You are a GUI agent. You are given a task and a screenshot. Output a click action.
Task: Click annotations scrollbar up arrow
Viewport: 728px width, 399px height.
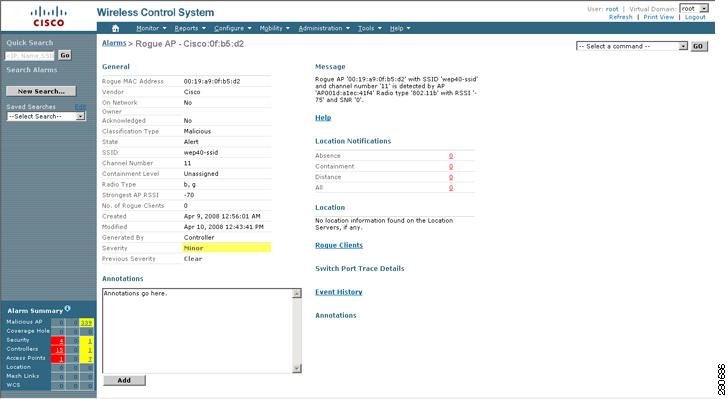[297, 293]
